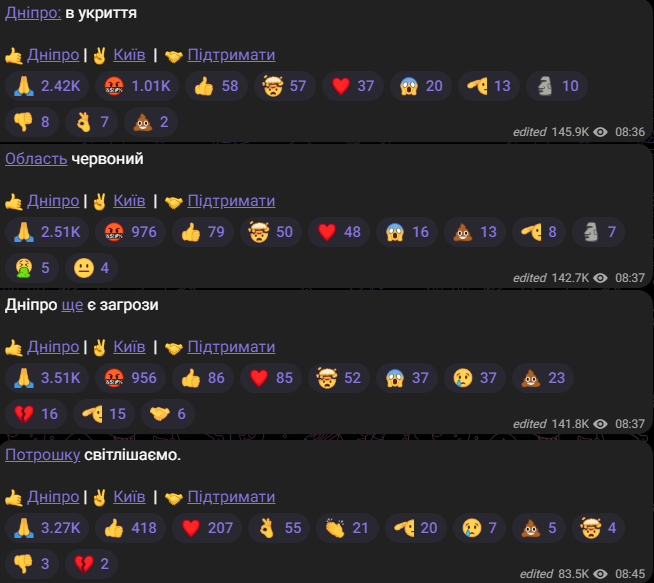Click the 'ще' link in third message
The width and height of the screenshot is (654, 583).
pos(72,305)
